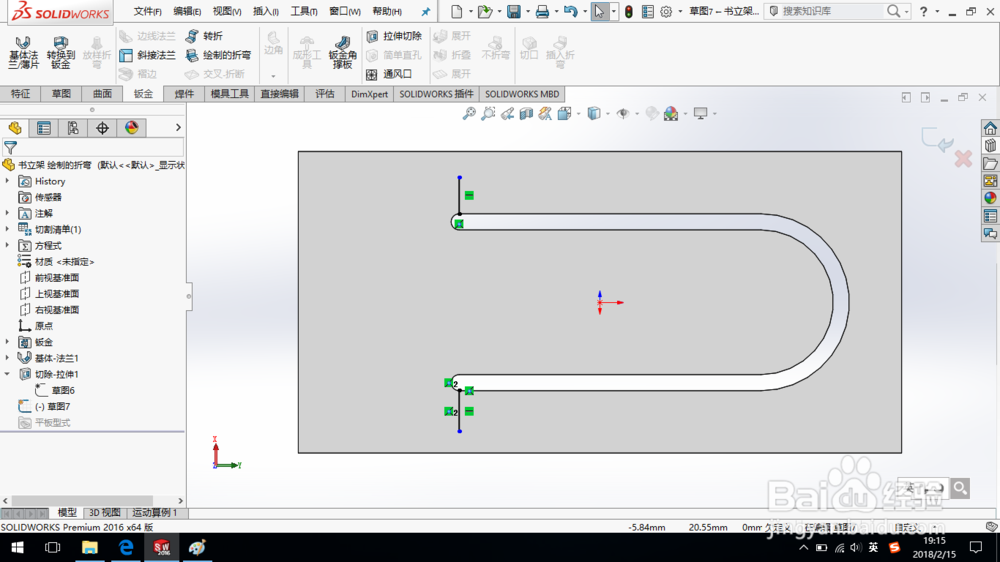Click the Previous View icon

click(507, 114)
